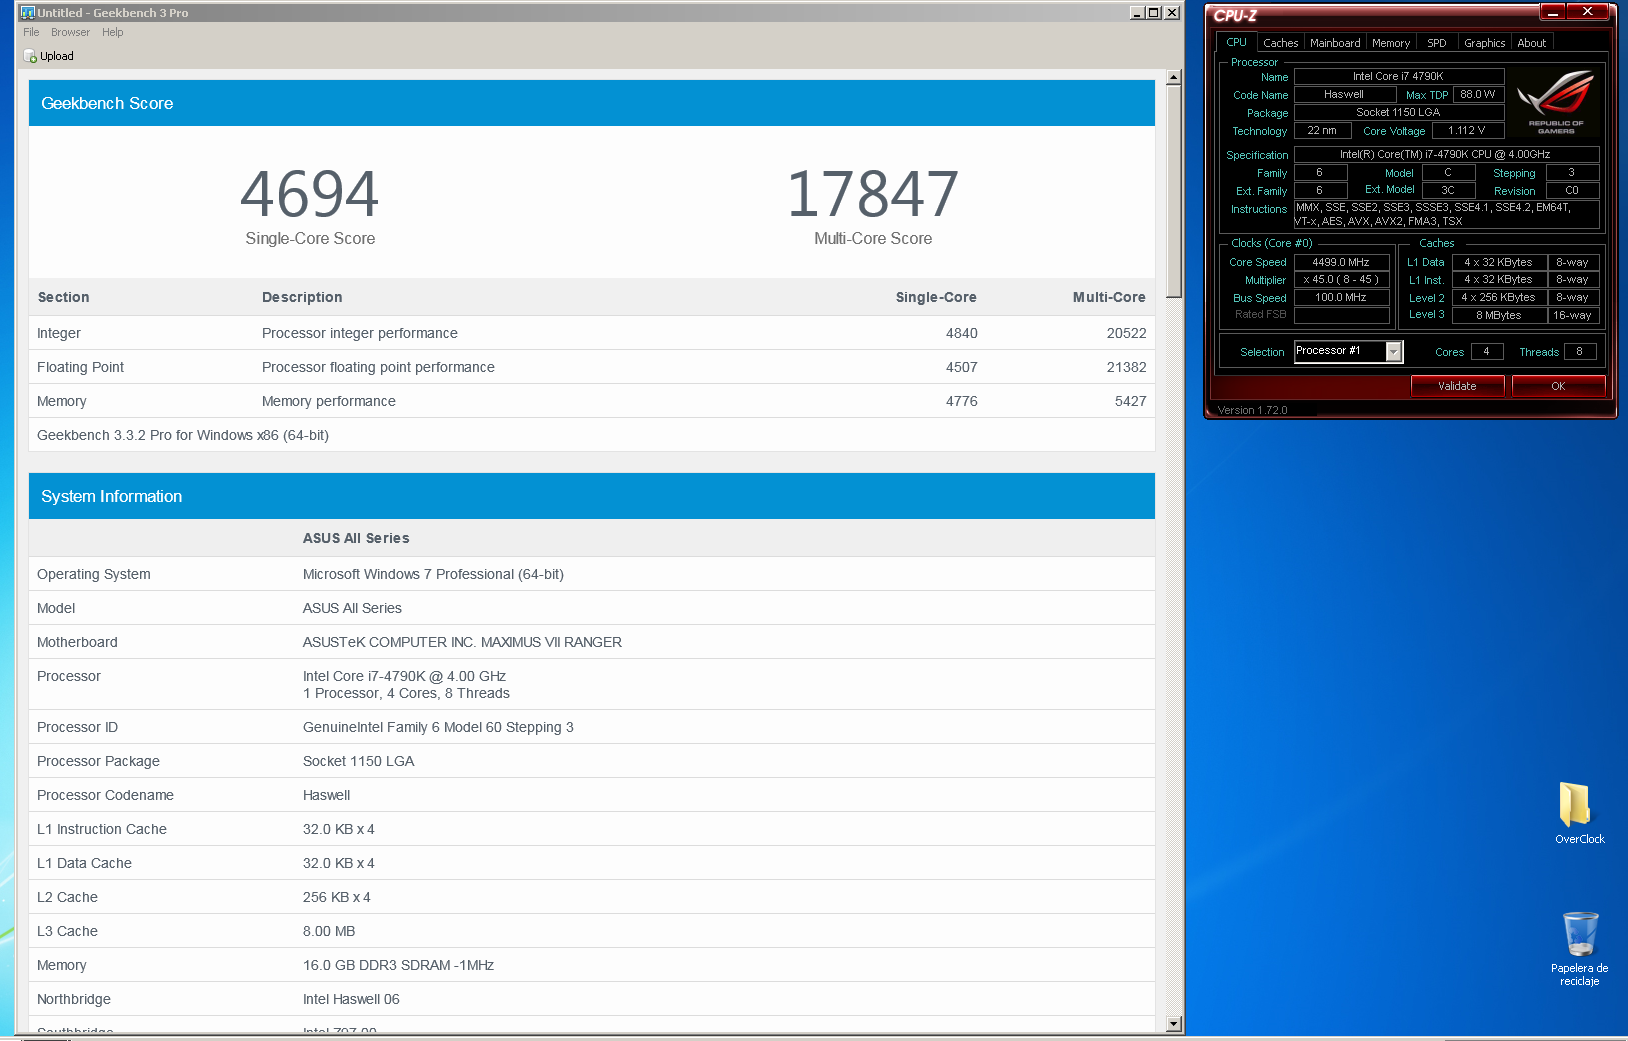Click the Core Voltage 1.112 V field
The height and width of the screenshot is (1041, 1628).
1467,130
